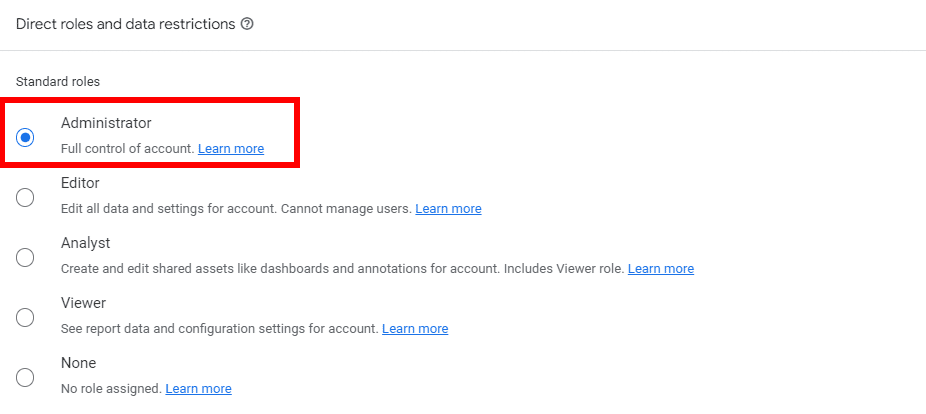Select the Administrator radio button
The width and height of the screenshot is (926, 414).
26,137
